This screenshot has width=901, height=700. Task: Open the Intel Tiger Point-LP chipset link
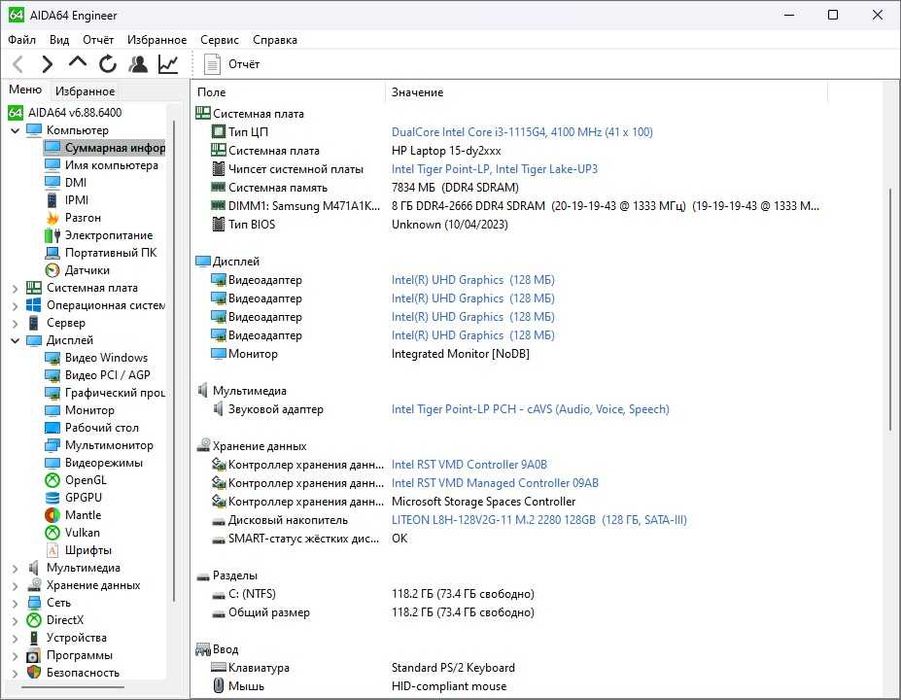click(494, 169)
